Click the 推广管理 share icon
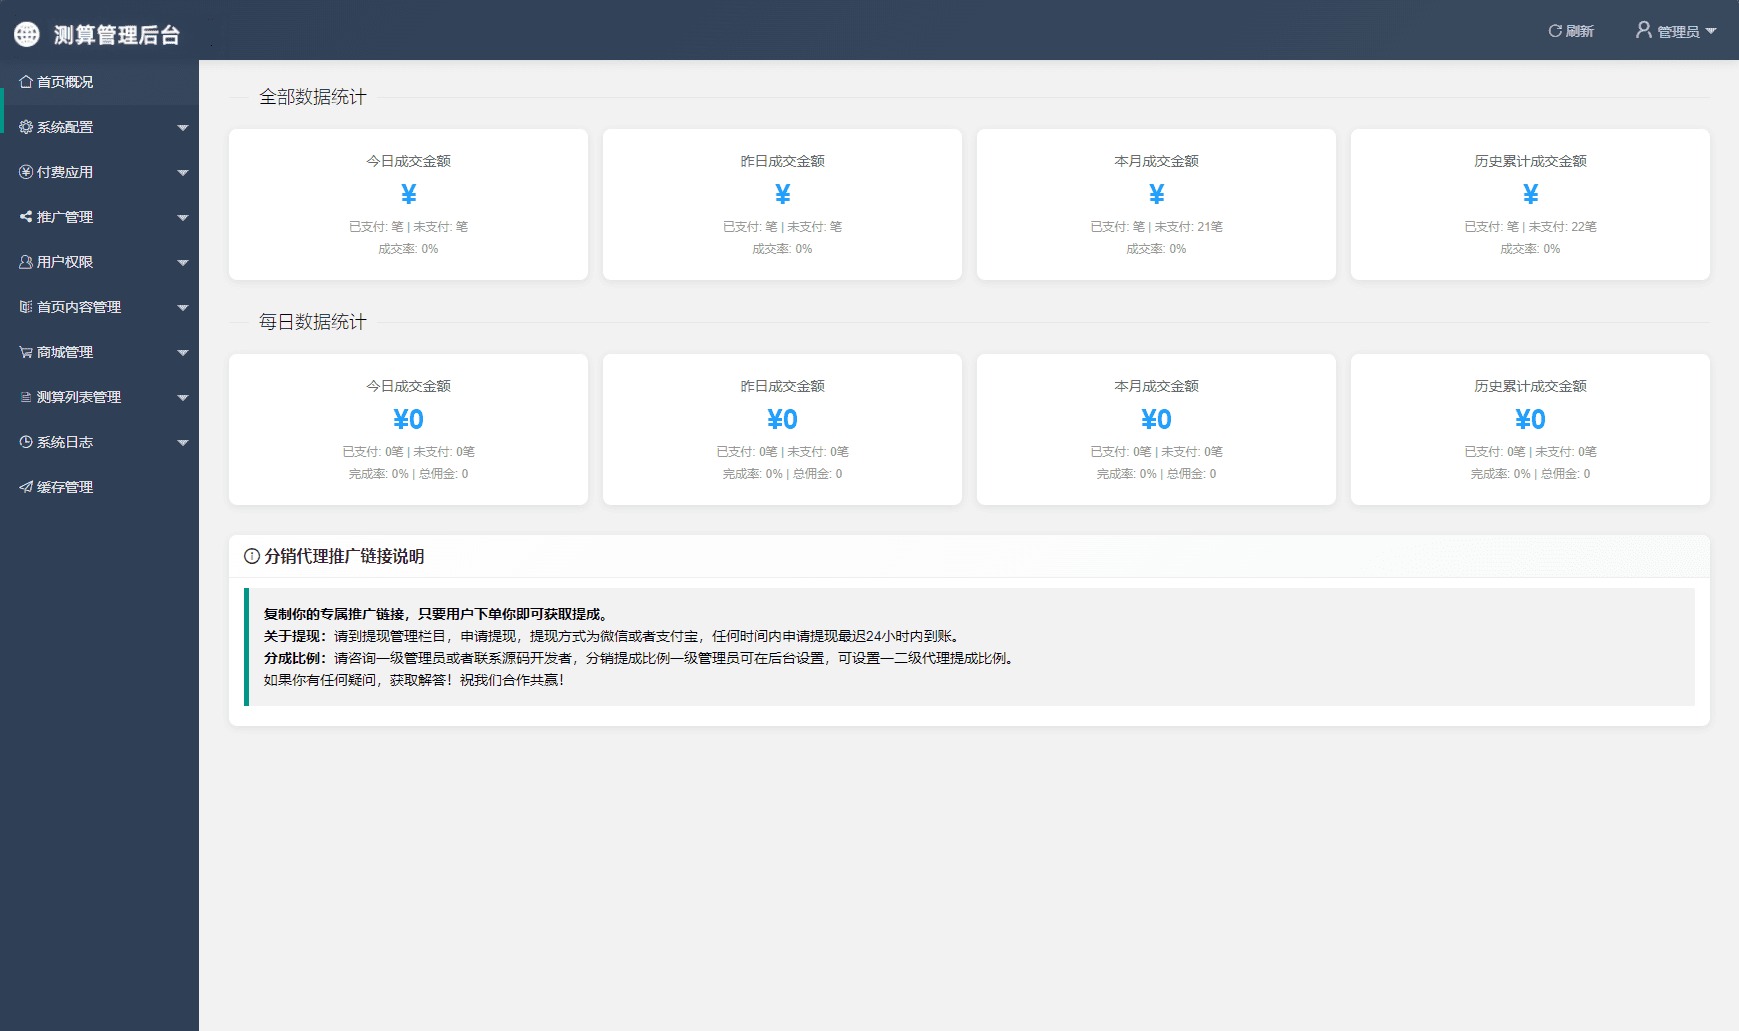Image resolution: width=1739 pixels, height=1031 pixels. pyautogui.click(x=28, y=217)
